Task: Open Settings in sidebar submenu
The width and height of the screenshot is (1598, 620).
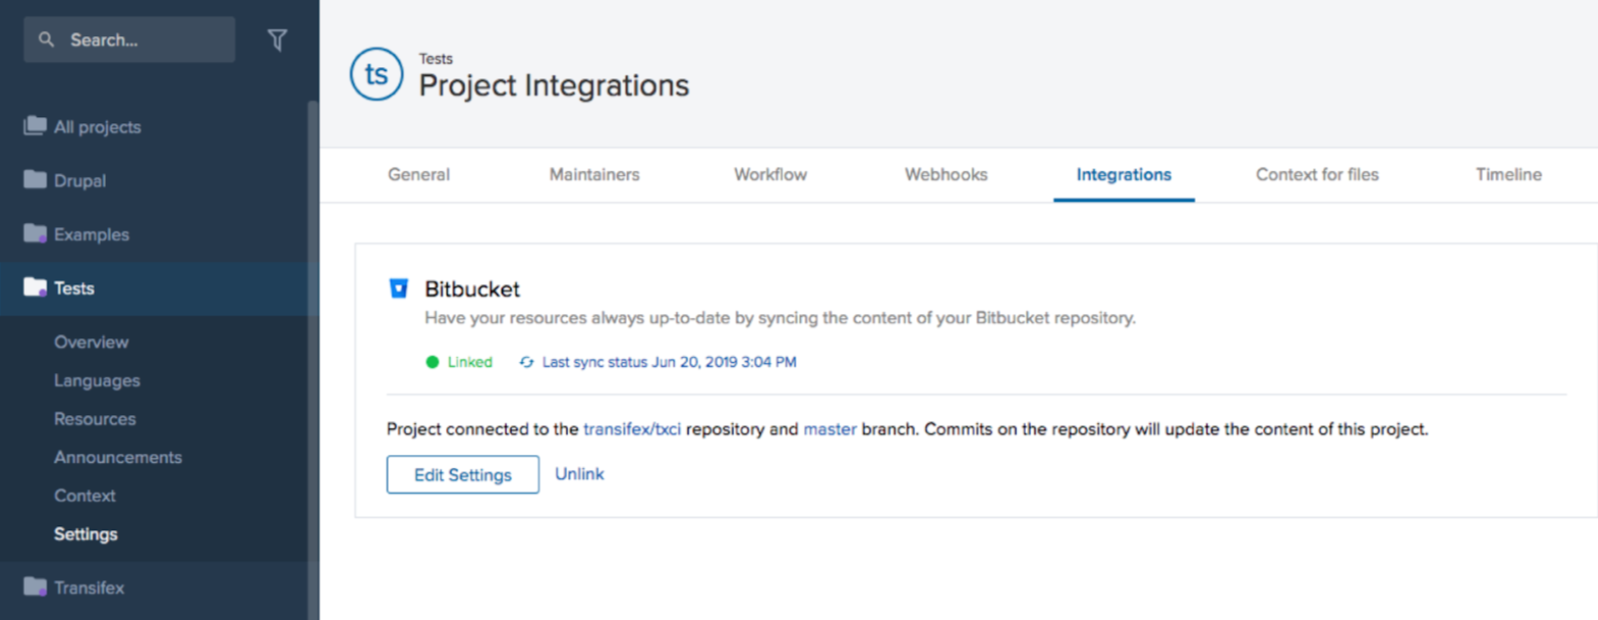Action: (86, 534)
